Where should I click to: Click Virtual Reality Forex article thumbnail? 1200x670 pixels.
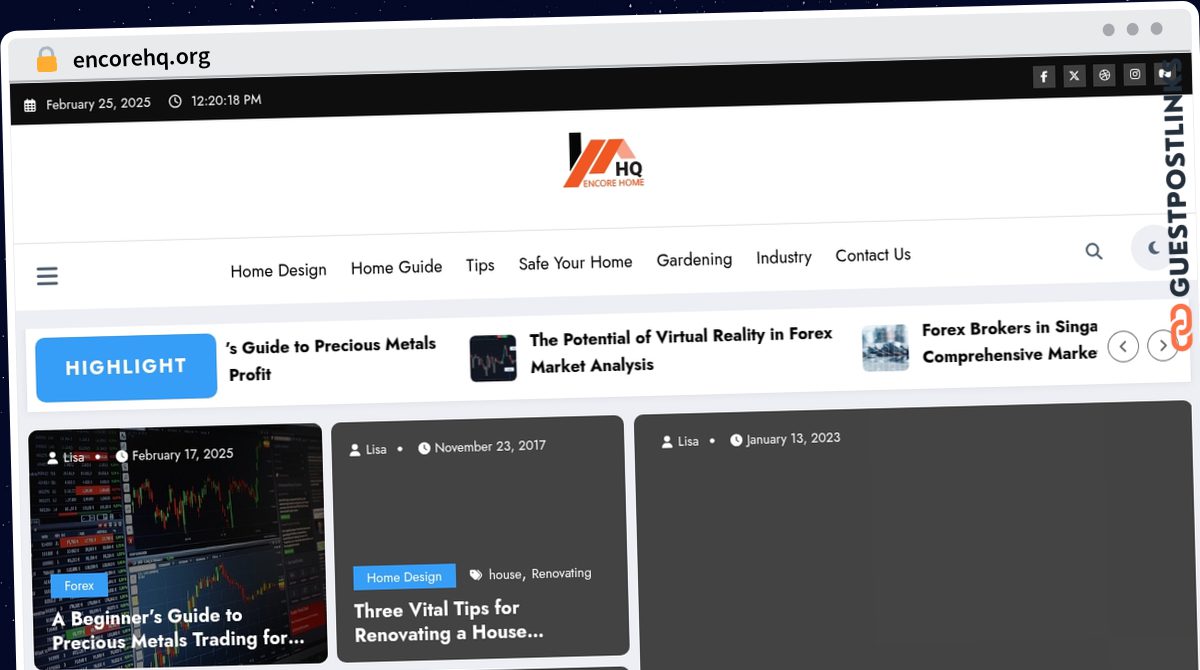click(x=493, y=358)
